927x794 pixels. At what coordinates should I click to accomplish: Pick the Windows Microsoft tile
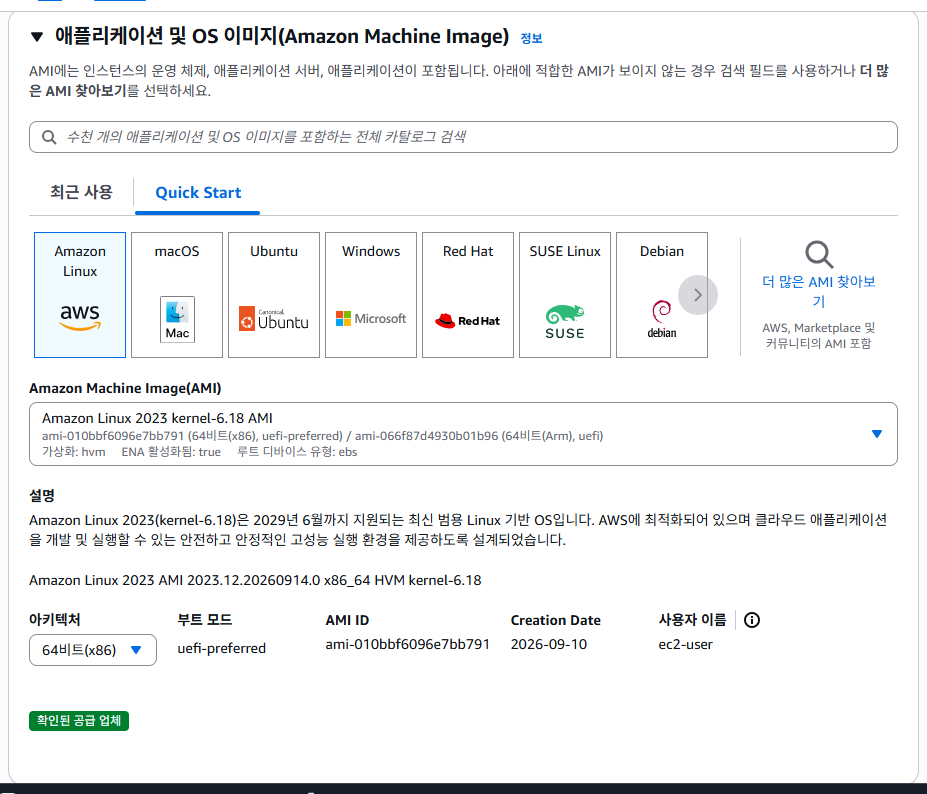click(x=371, y=295)
